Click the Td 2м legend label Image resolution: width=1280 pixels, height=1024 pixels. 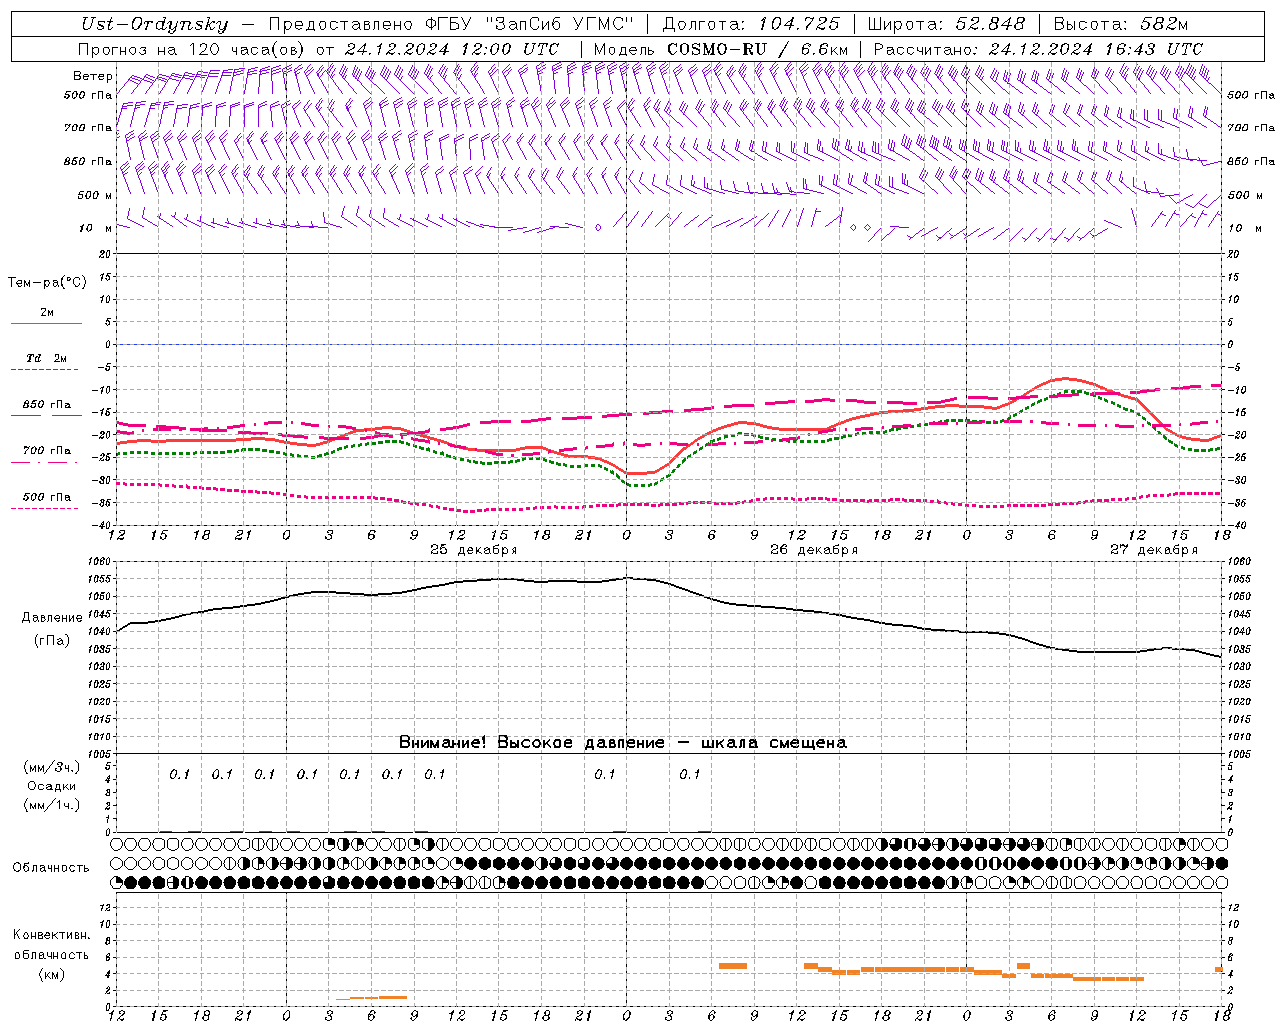click(x=46, y=358)
